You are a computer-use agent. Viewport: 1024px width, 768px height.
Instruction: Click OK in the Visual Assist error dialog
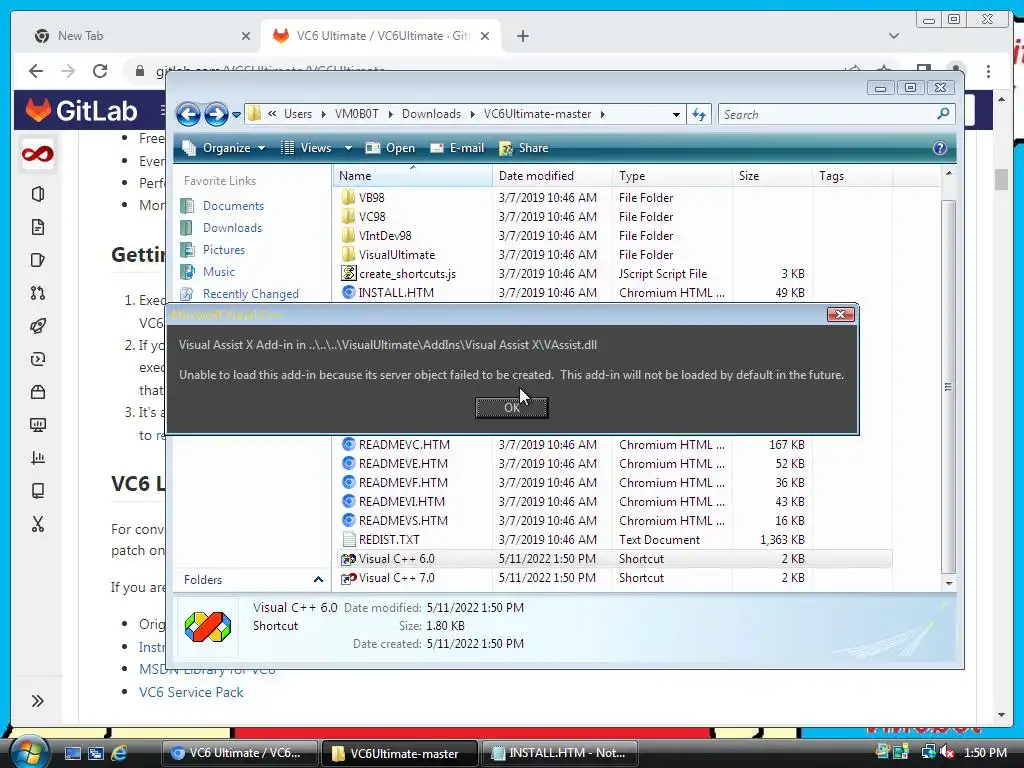[511, 408]
